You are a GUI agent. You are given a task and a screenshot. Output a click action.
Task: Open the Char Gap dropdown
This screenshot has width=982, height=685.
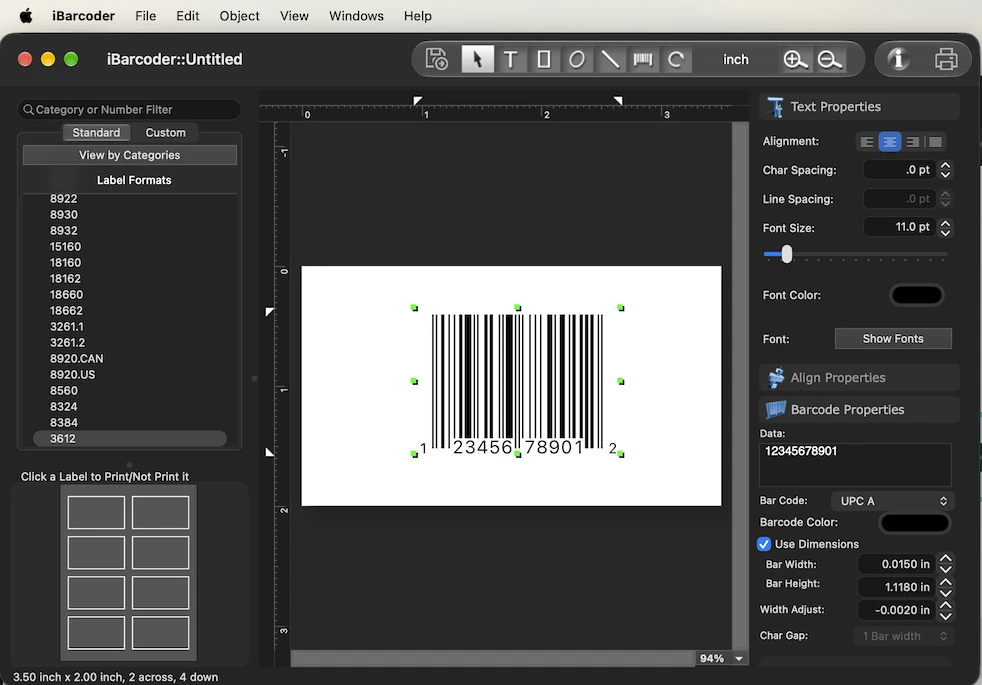click(902, 636)
